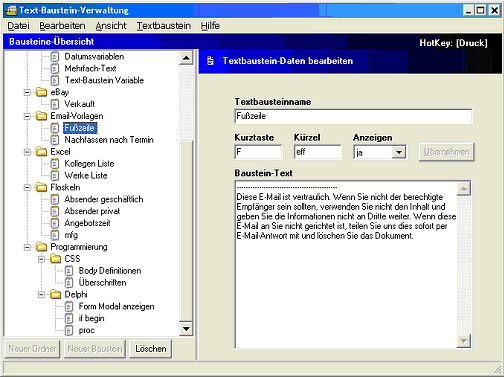The image size is (504, 377).
Task: Click into the Textbausteinname field
Action: (353, 116)
